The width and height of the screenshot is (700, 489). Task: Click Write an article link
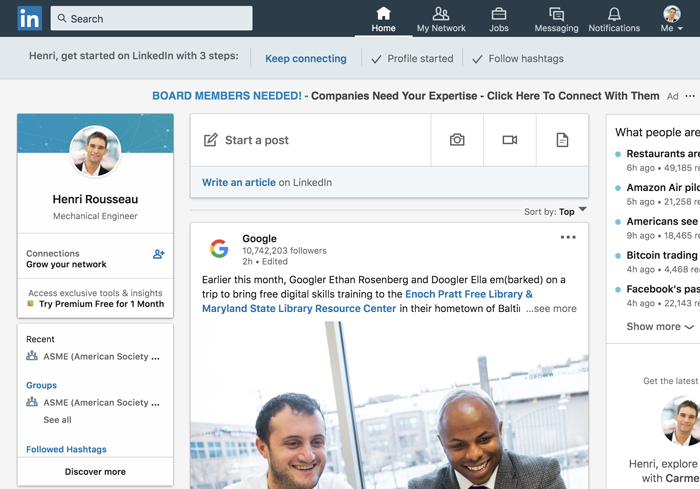239,183
